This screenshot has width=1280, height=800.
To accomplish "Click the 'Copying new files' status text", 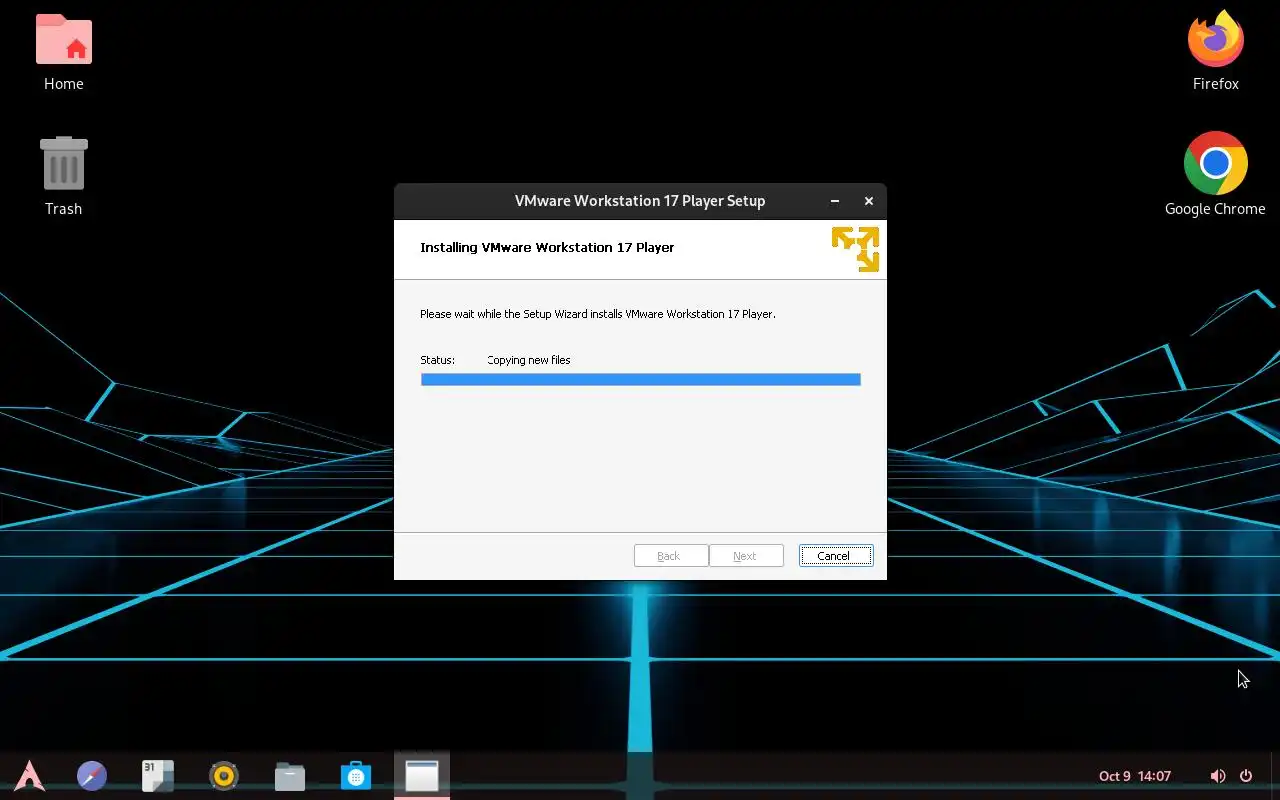I will click(529, 360).
